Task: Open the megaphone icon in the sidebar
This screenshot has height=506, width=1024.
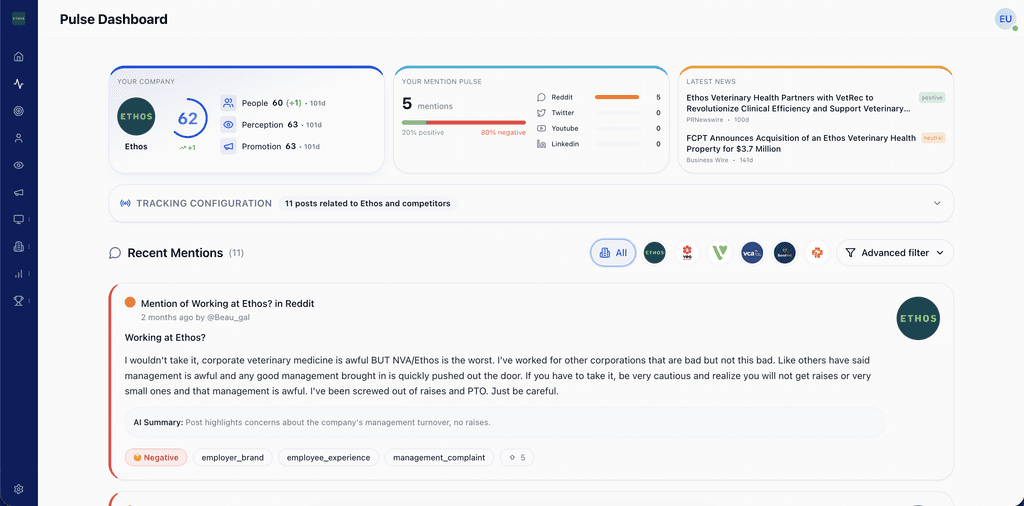Action: [19, 192]
